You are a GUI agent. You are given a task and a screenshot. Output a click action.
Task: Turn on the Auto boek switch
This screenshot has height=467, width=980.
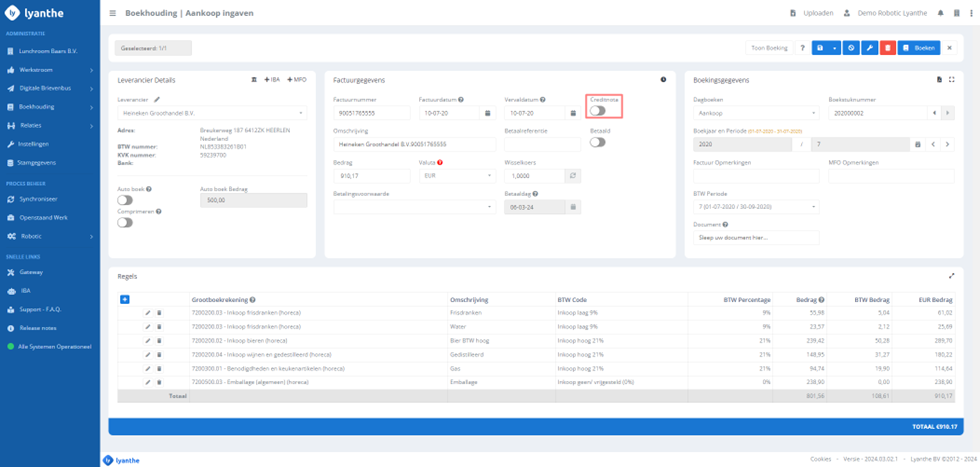(x=125, y=201)
